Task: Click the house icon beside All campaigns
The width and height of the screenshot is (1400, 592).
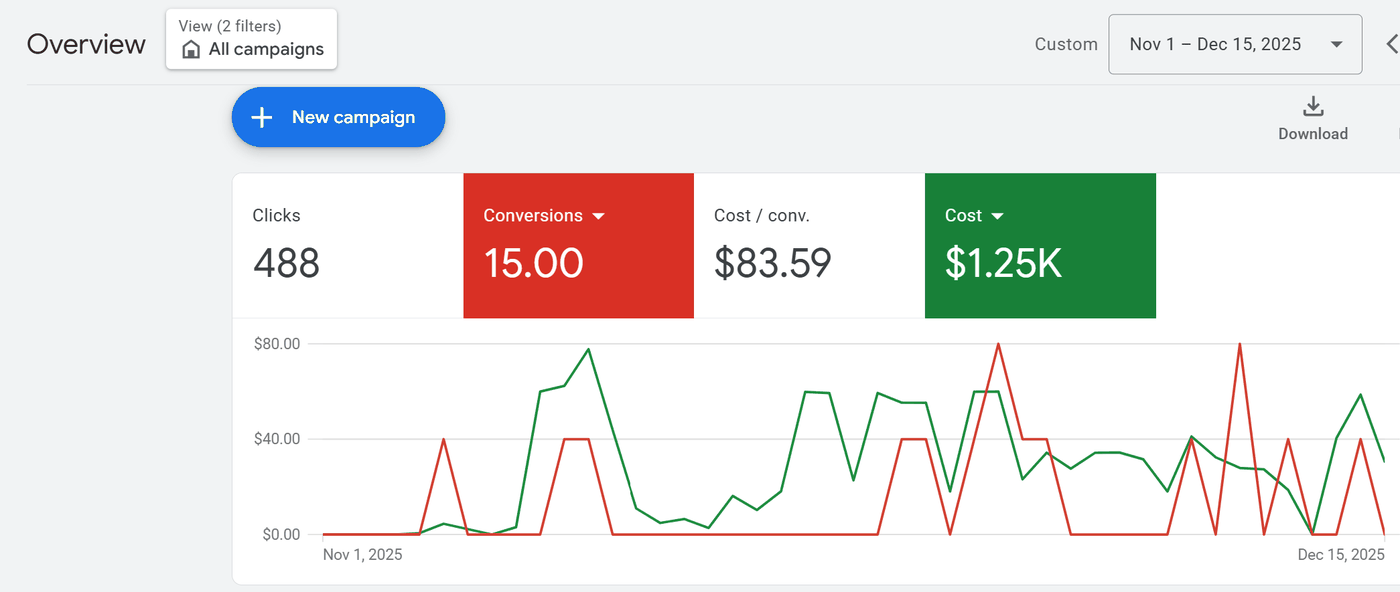Action: (x=191, y=49)
